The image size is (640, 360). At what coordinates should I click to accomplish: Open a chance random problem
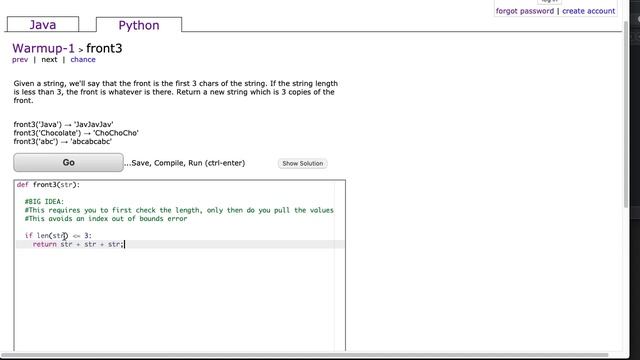tap(83, 60)
